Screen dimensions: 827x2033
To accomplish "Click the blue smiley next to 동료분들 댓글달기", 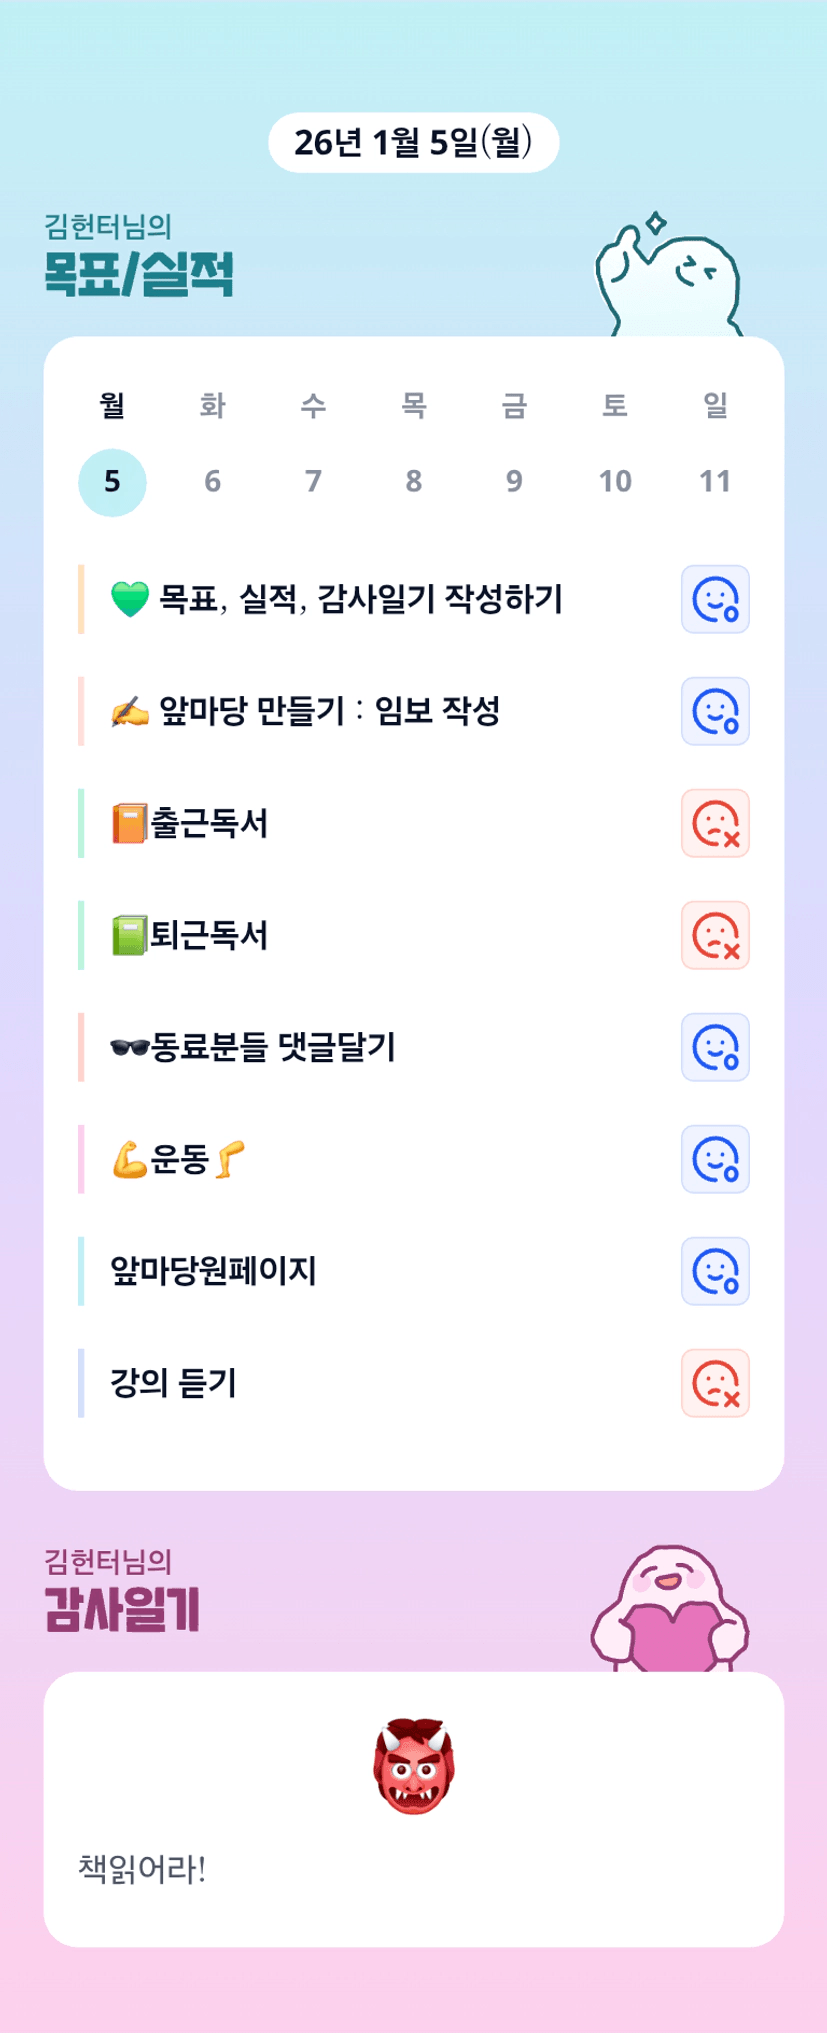I will [x=715, y=1048].
